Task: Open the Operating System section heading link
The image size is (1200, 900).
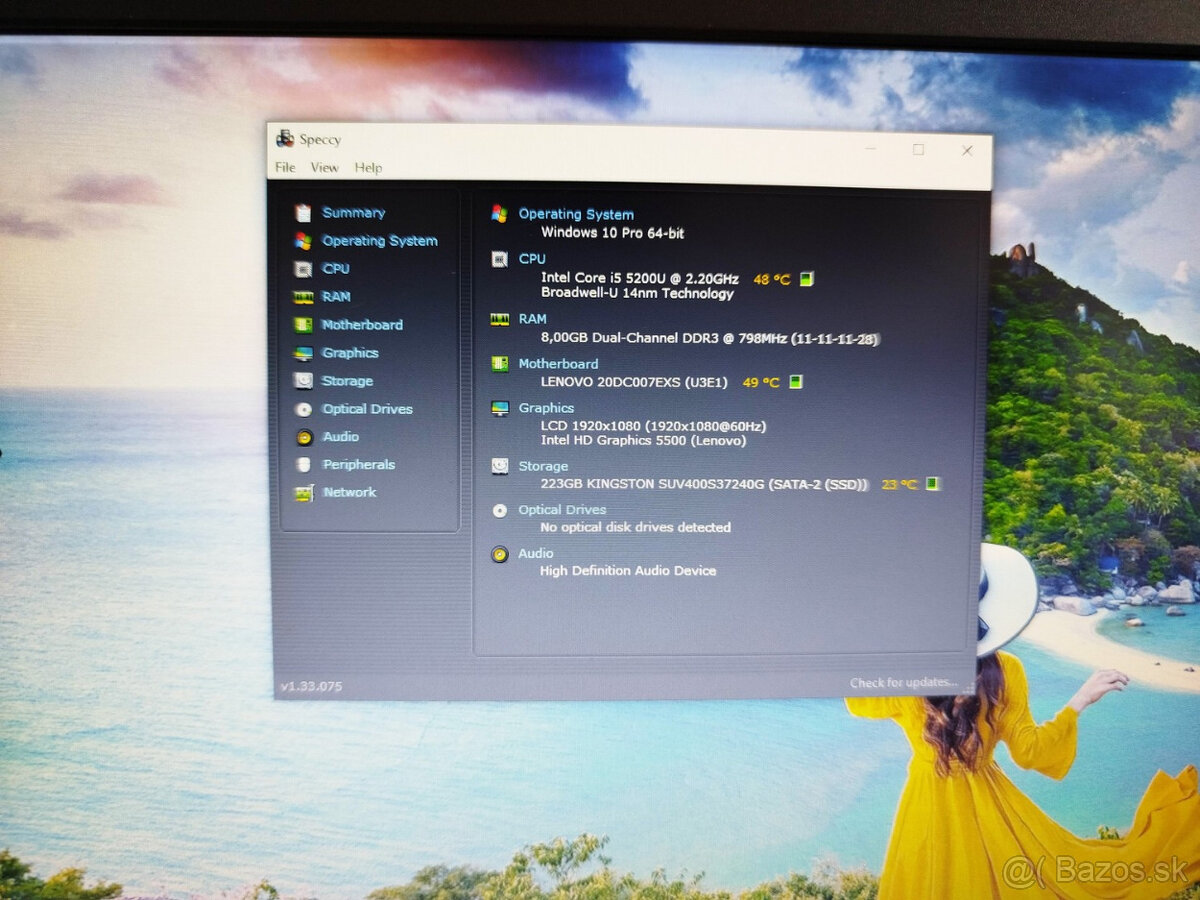Action: pos(576,214)
